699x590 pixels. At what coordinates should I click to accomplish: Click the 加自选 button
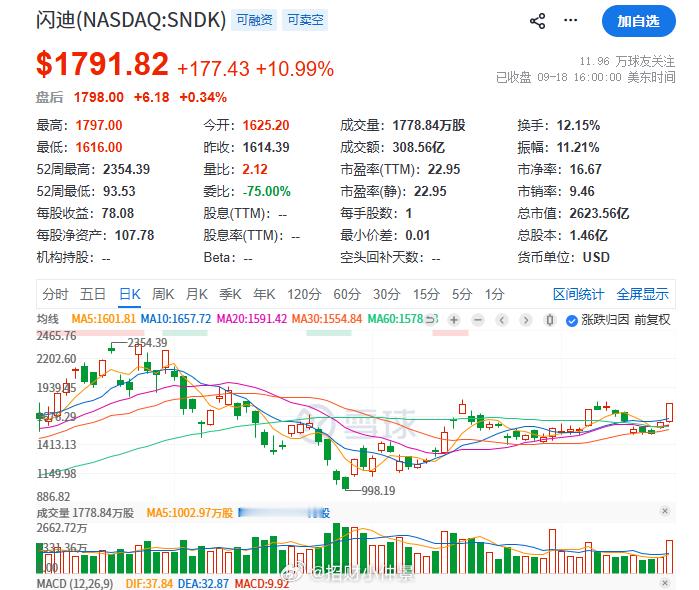coord(638,21)
